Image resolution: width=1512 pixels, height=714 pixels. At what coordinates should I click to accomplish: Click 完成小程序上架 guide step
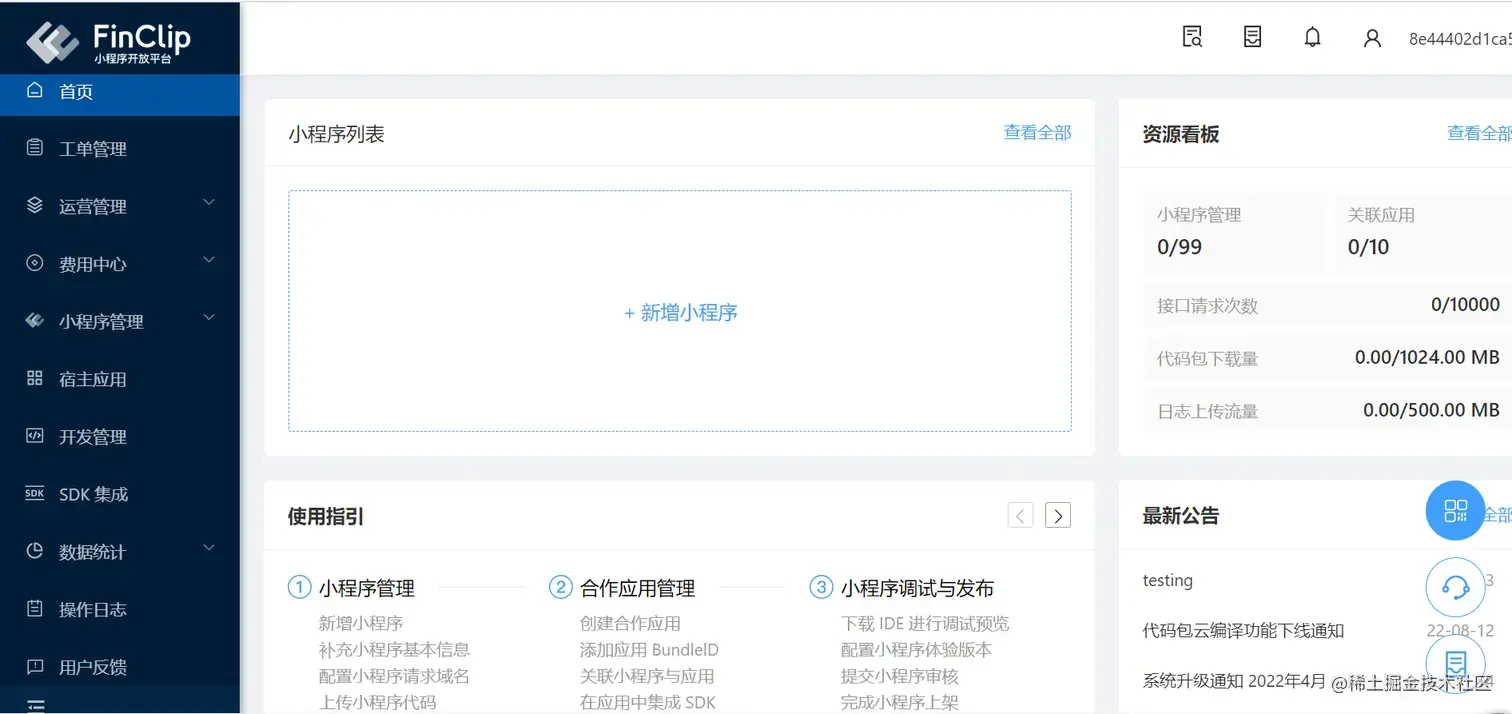[x=900, y=702]
